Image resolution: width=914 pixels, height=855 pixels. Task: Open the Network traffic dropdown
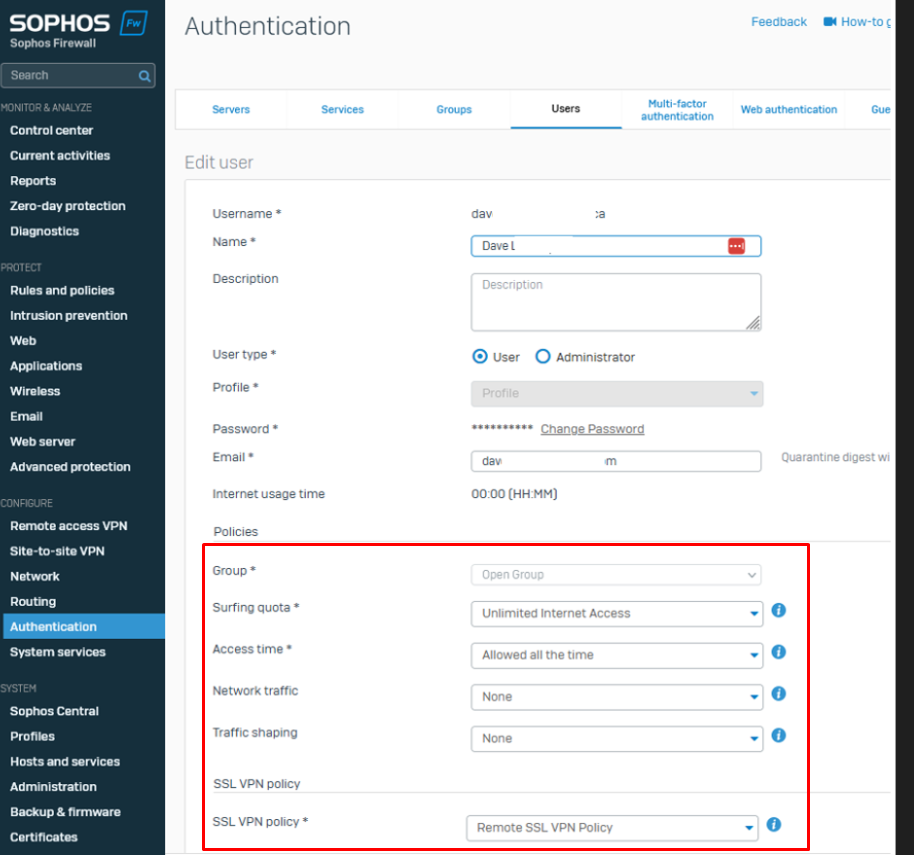(616, 697)
